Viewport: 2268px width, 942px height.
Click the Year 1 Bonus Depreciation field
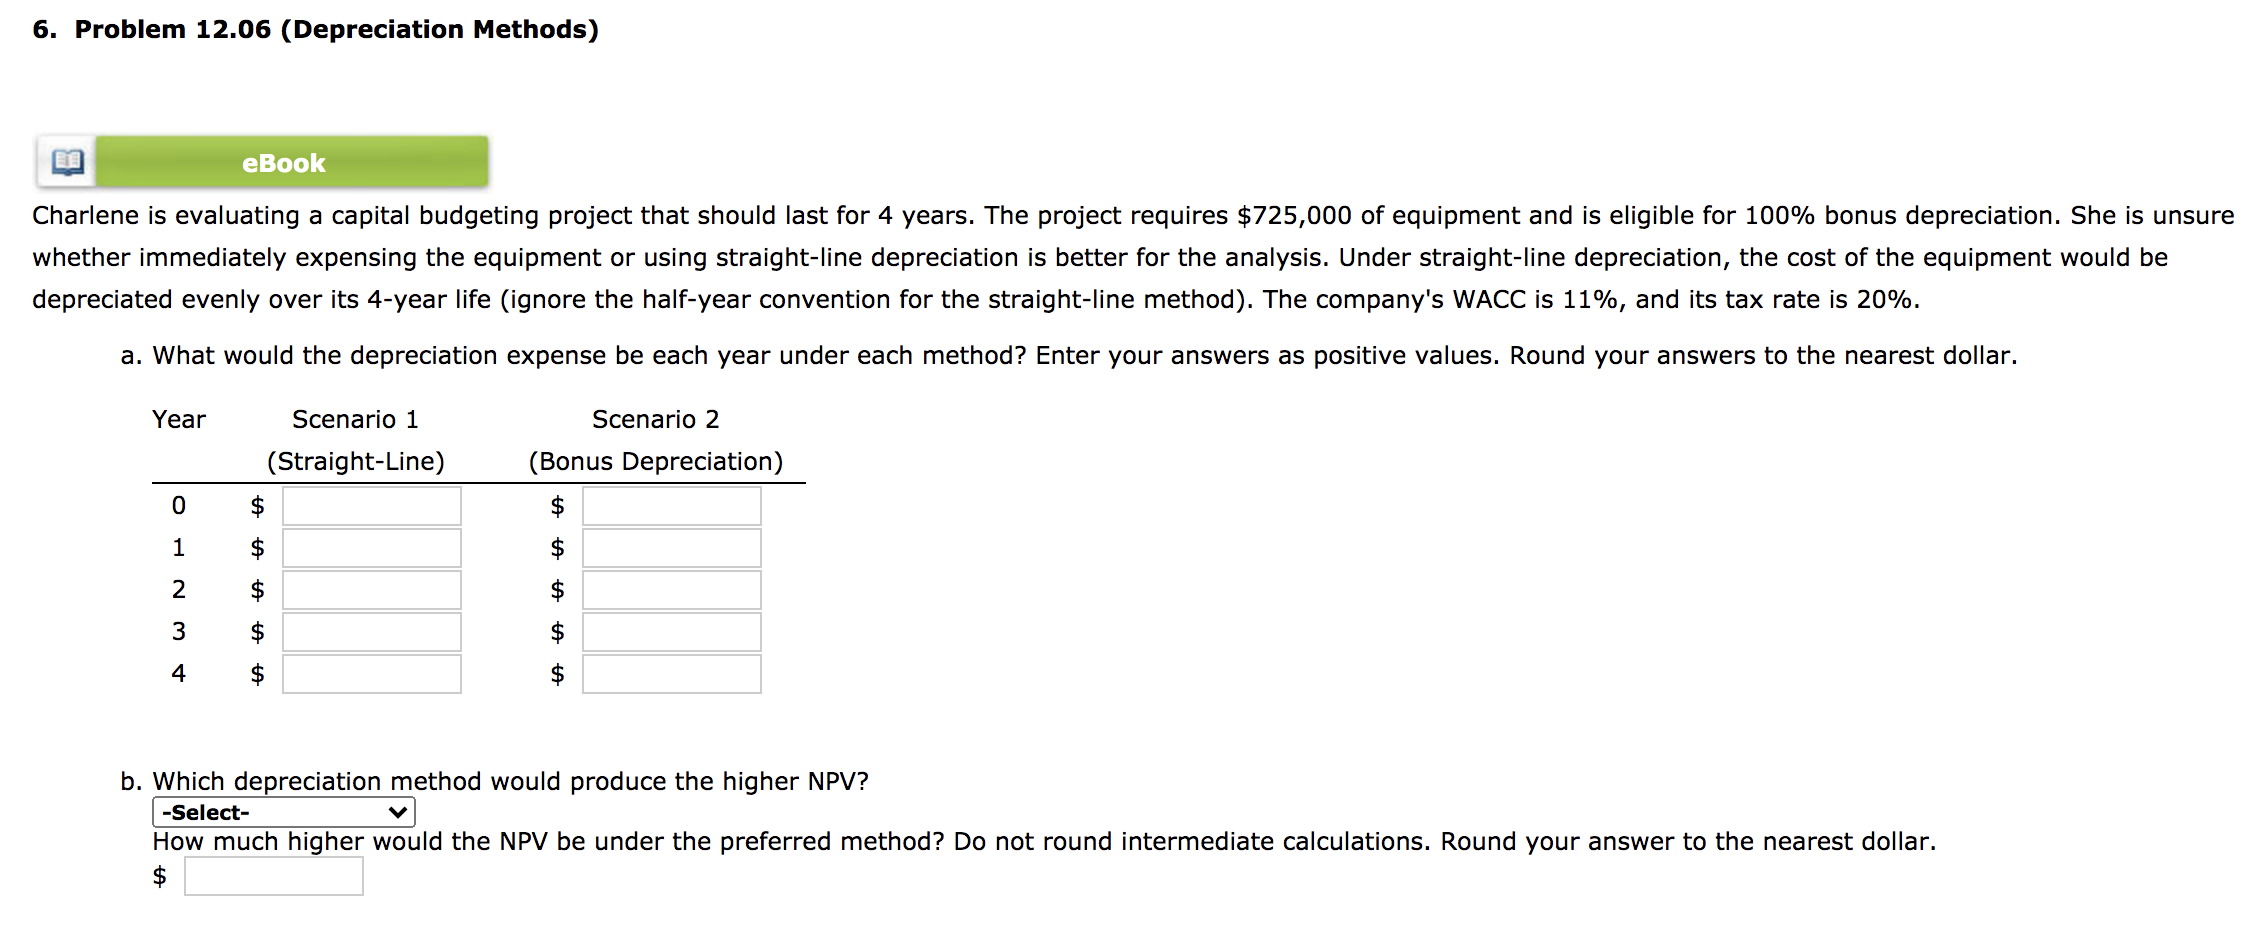click(670, 548)
